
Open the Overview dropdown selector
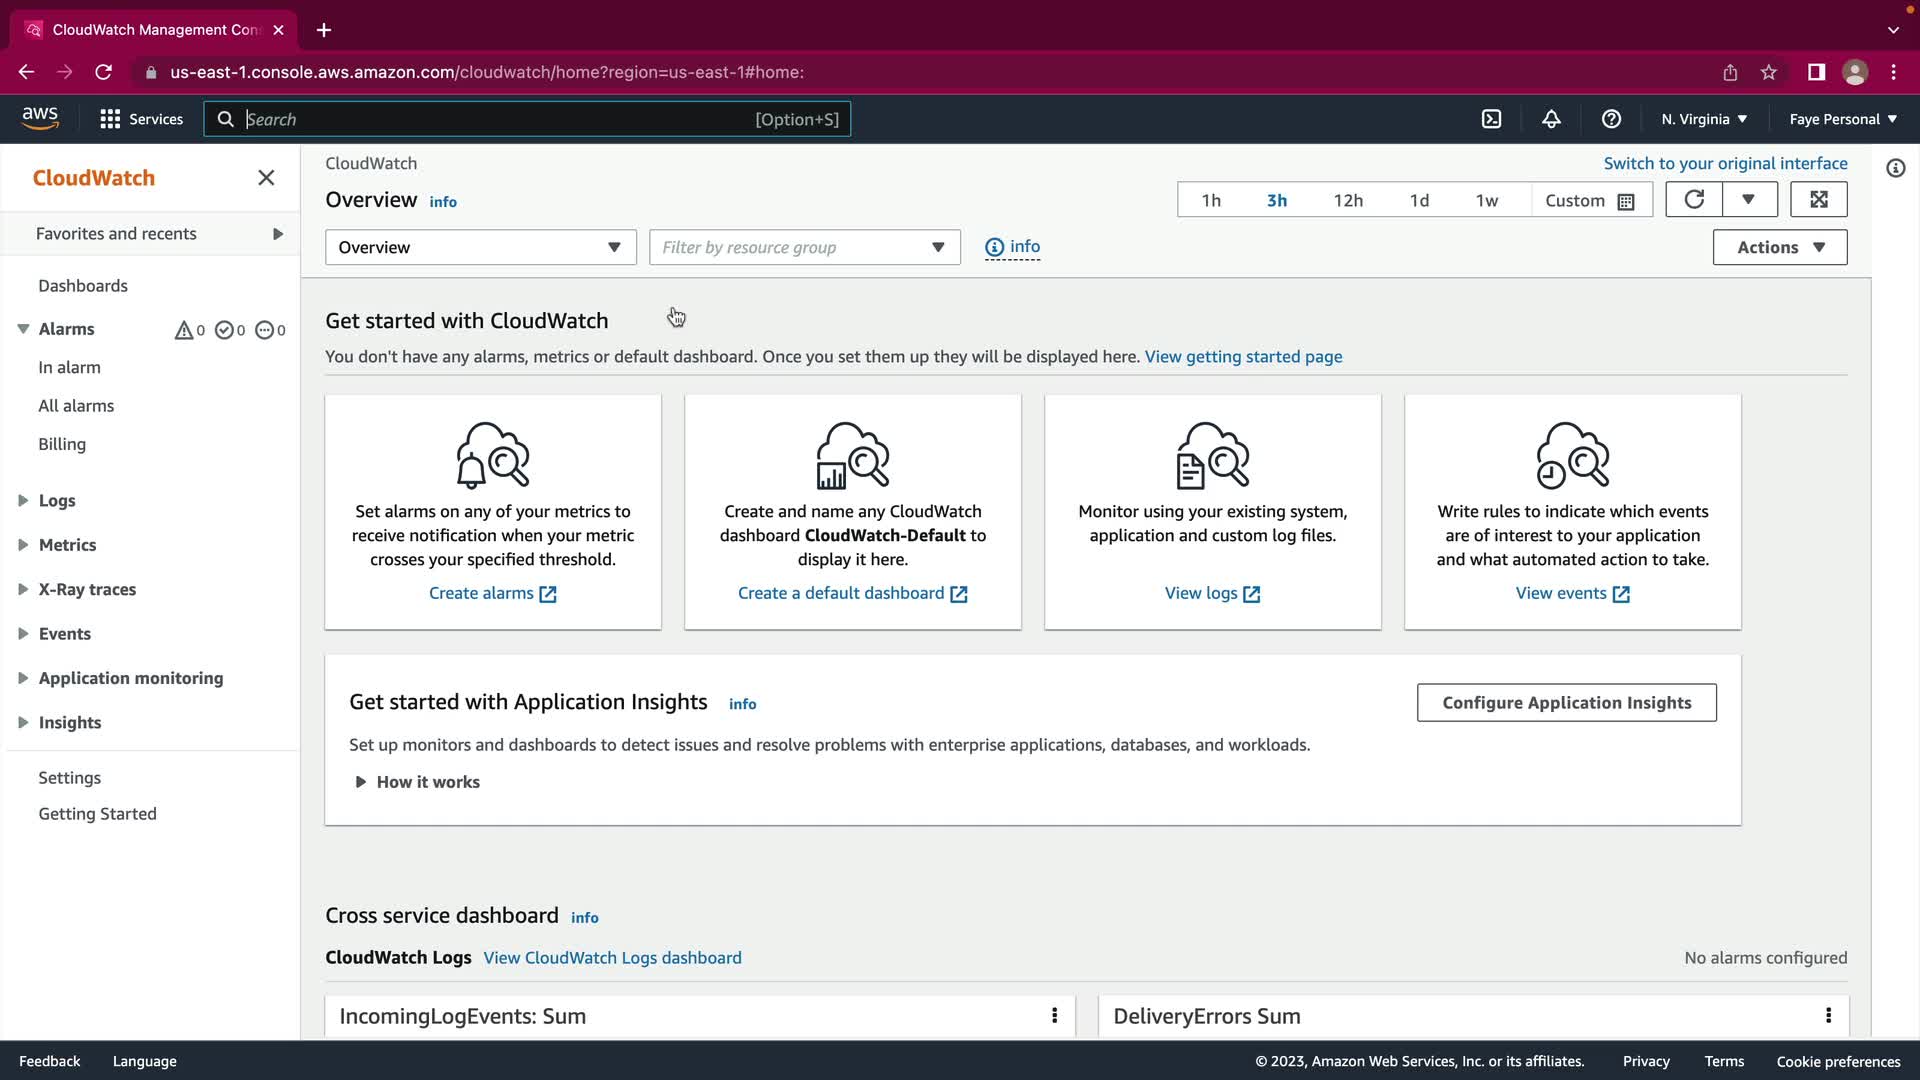tap(480, 247)
